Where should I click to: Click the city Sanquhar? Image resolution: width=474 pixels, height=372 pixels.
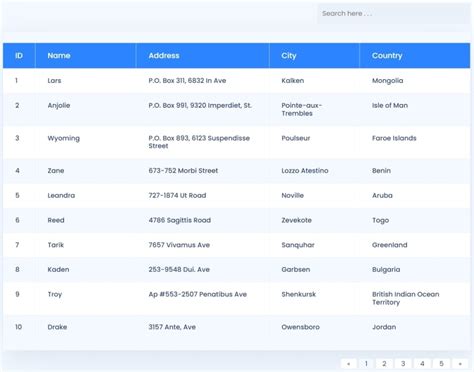tap(298, 245)
